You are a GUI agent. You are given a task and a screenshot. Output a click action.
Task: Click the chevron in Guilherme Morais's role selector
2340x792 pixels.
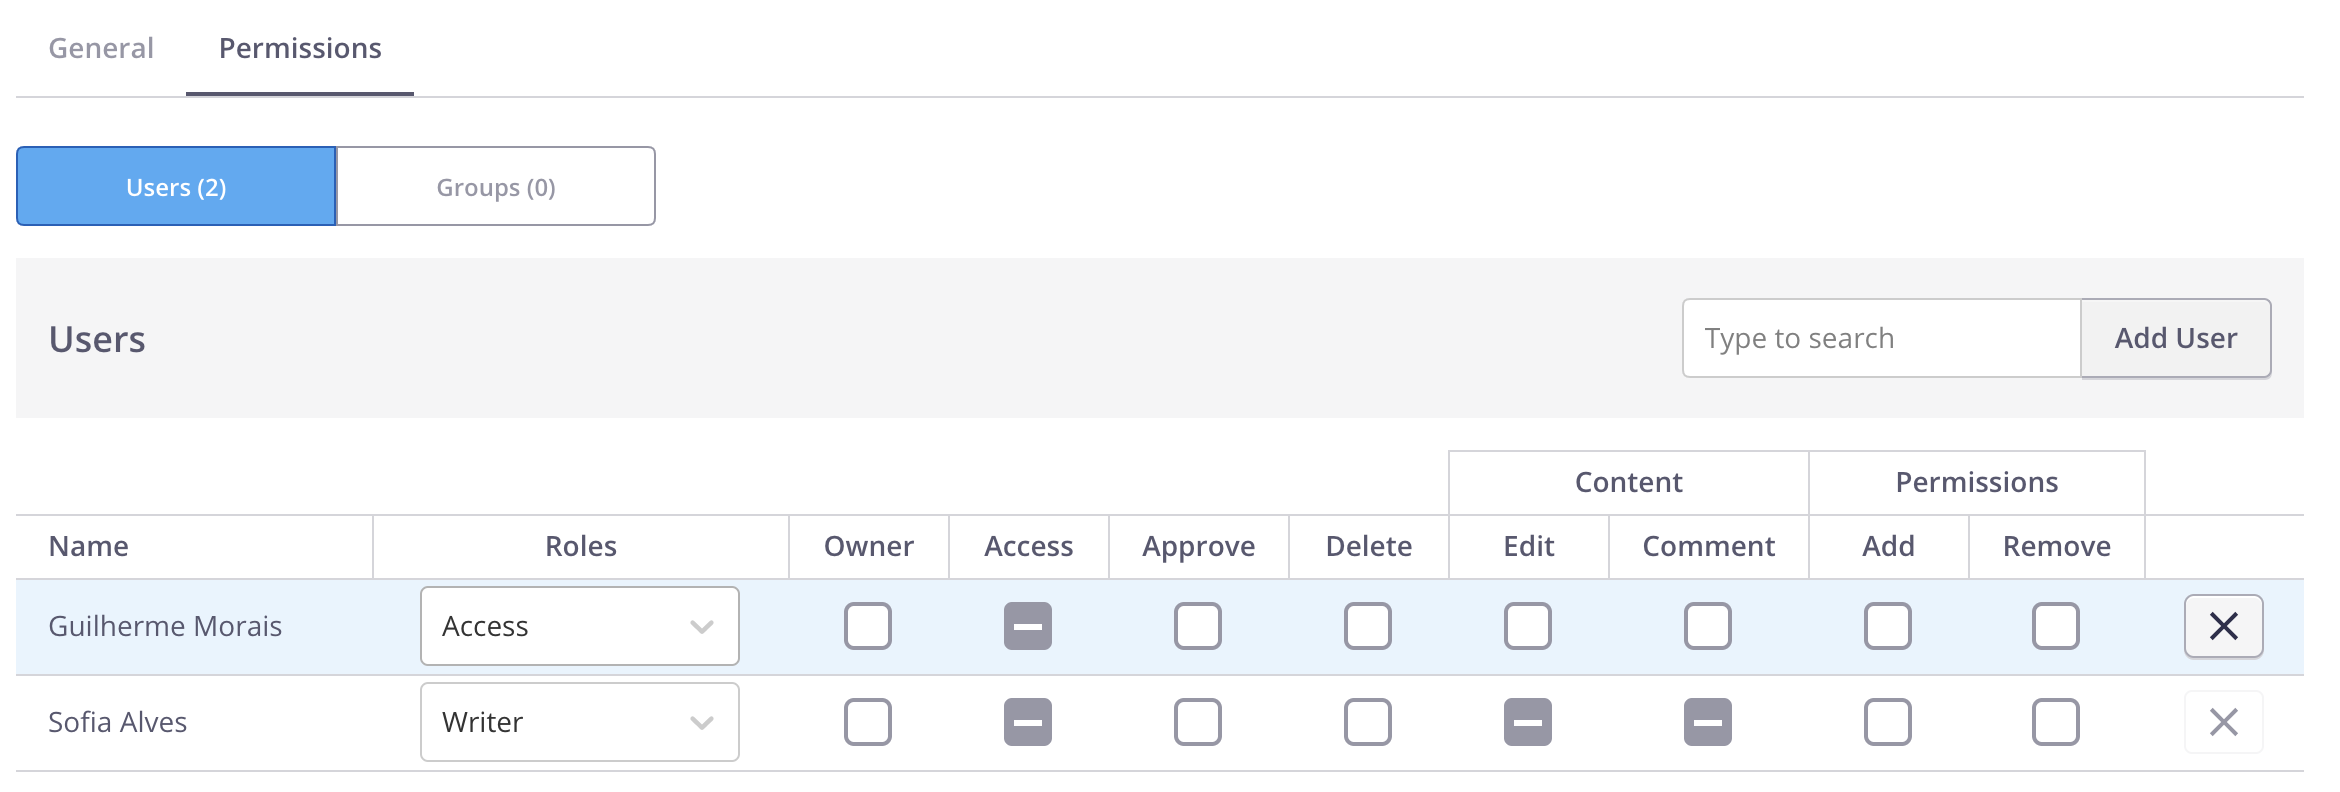pos(702,627)
